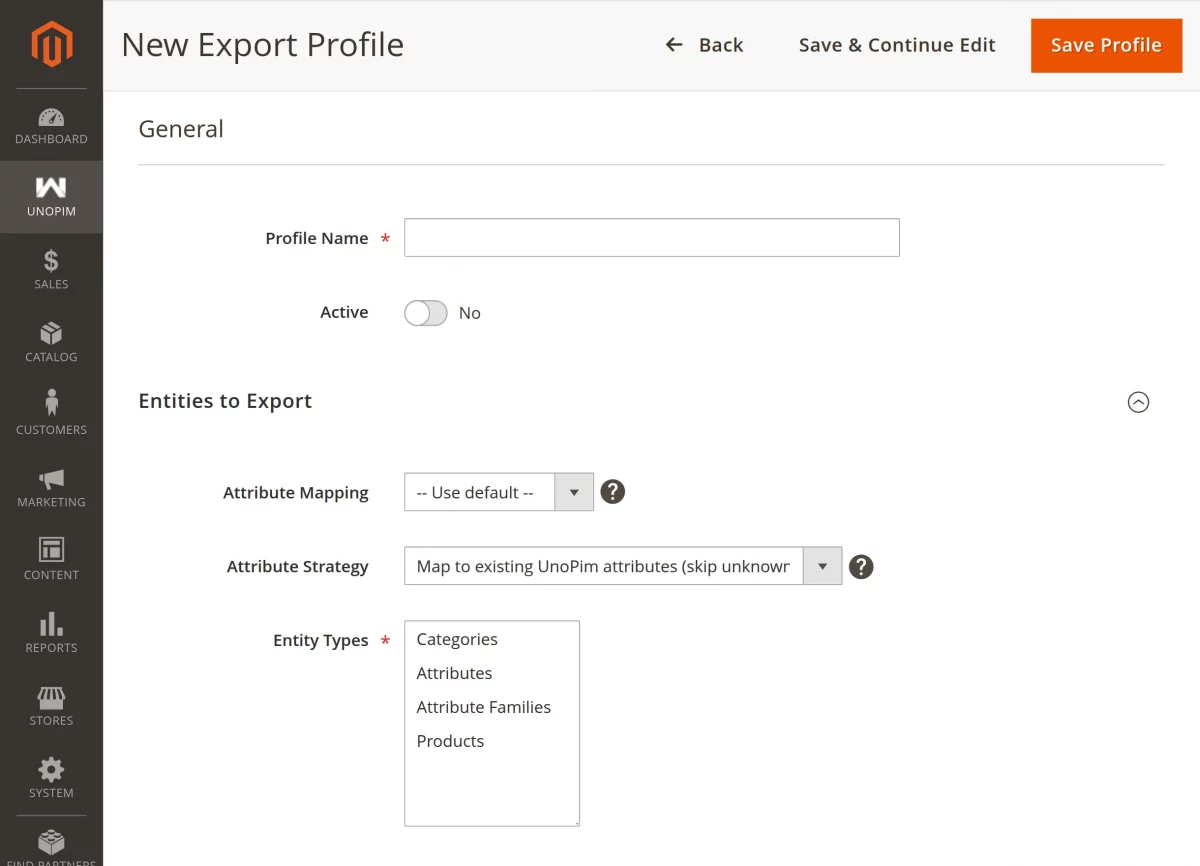Click the General section heading

click(x=181, y=129)
